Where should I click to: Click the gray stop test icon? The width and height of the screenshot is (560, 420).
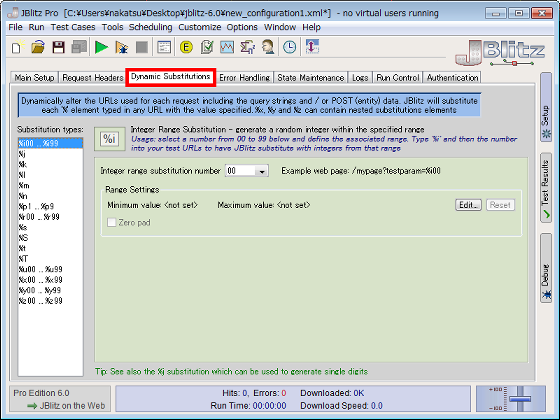click(142, 47)
